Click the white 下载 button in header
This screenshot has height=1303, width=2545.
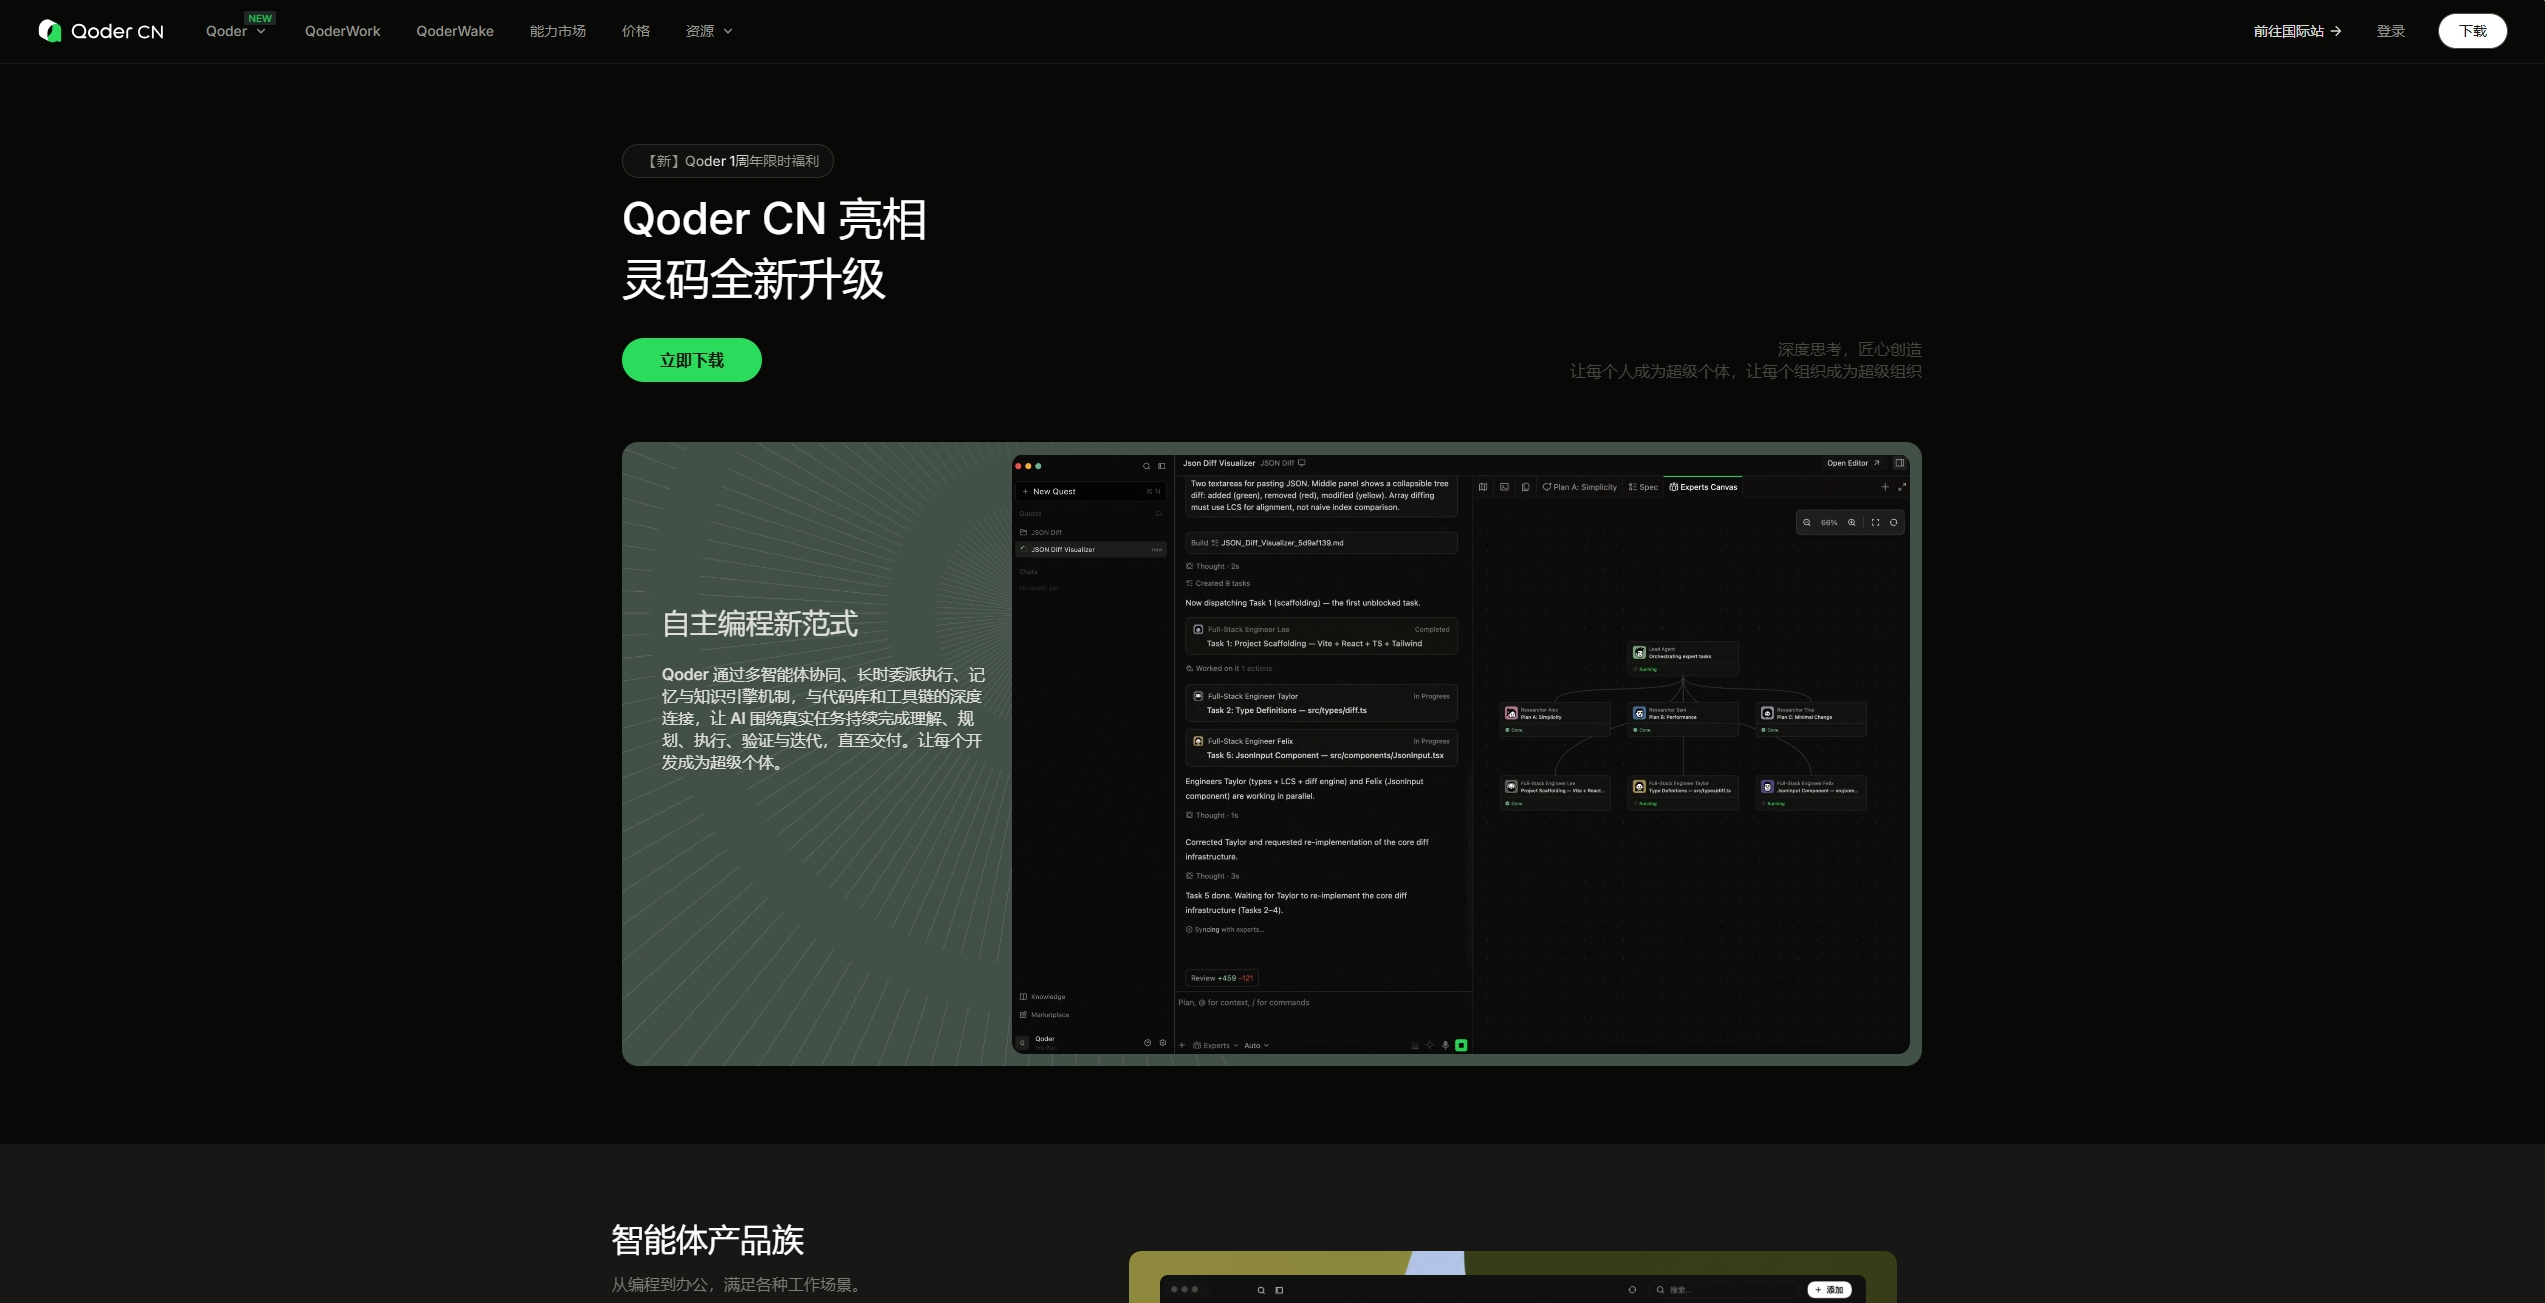coord(2473,31)
